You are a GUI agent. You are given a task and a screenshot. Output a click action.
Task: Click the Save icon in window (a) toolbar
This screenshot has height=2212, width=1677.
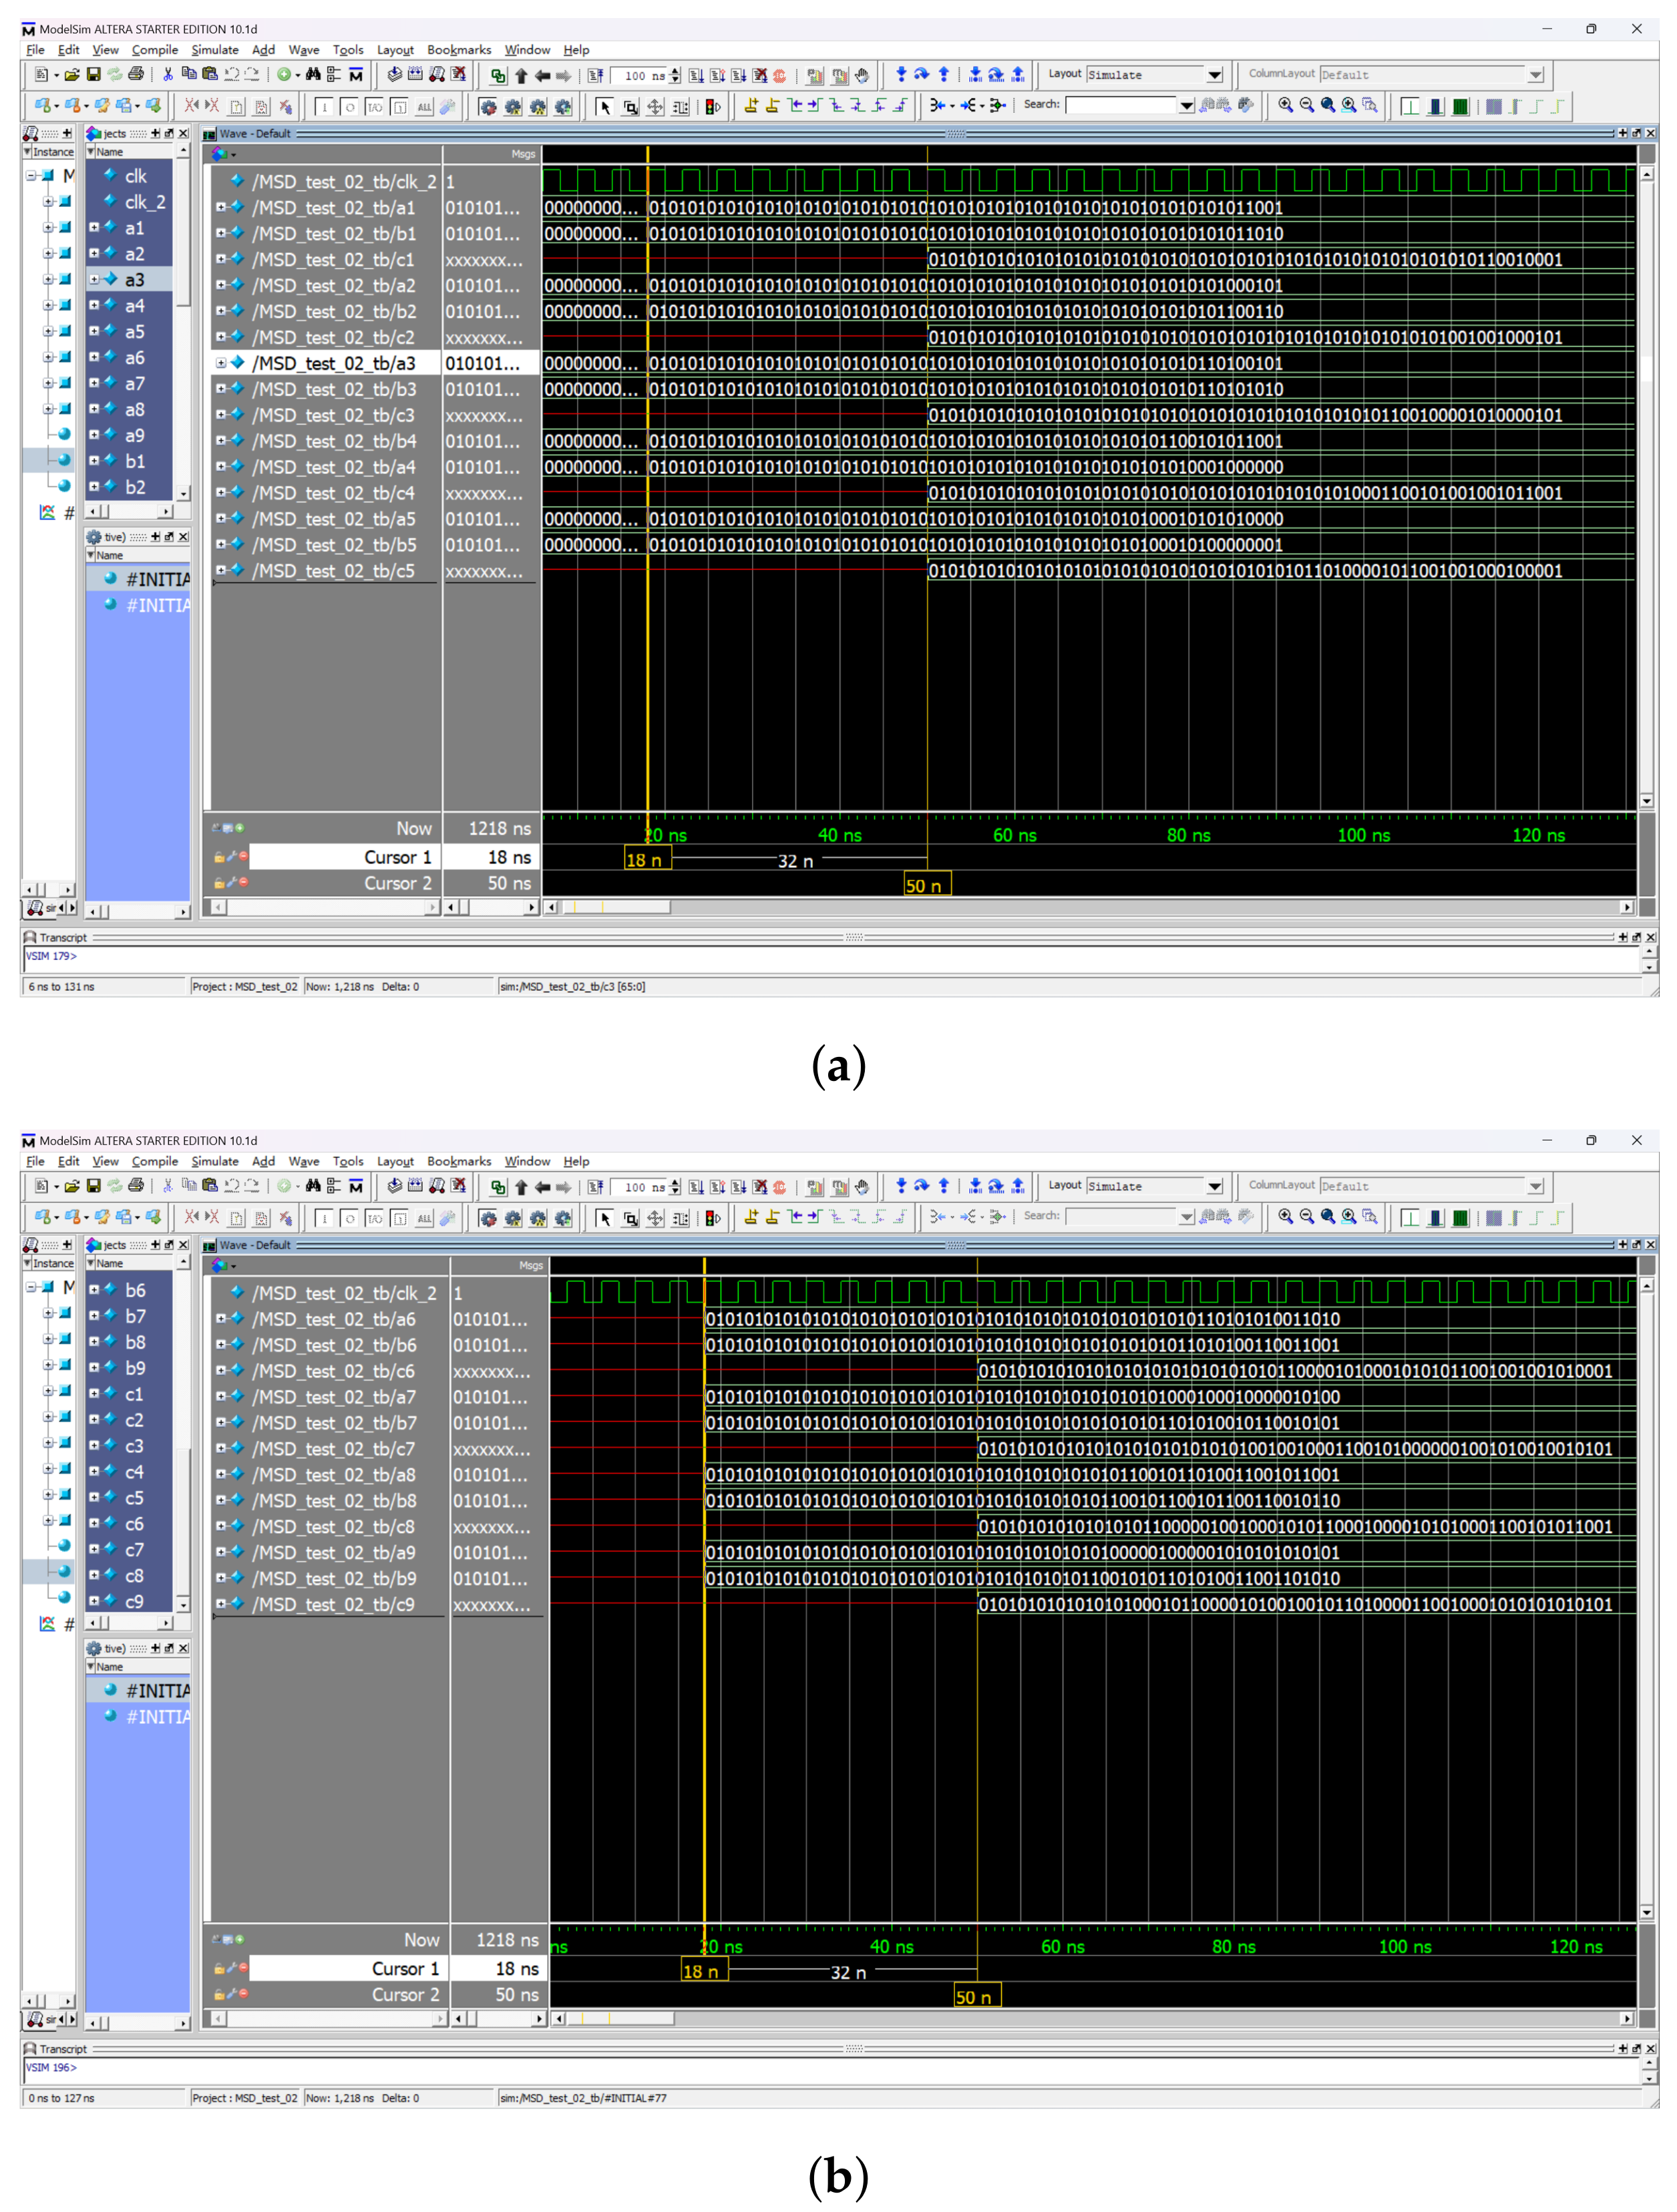click(94, 74)
